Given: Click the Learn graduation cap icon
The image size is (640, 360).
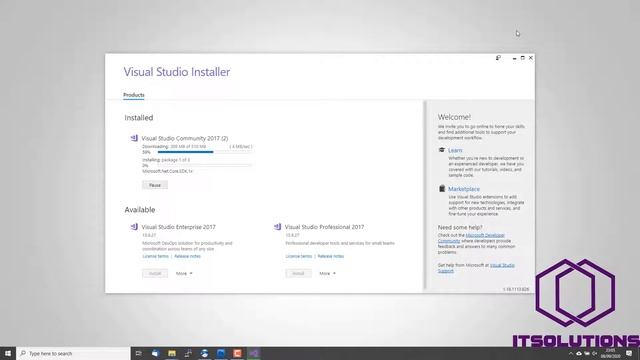Looking at the screenshot, I should (442, 150).
